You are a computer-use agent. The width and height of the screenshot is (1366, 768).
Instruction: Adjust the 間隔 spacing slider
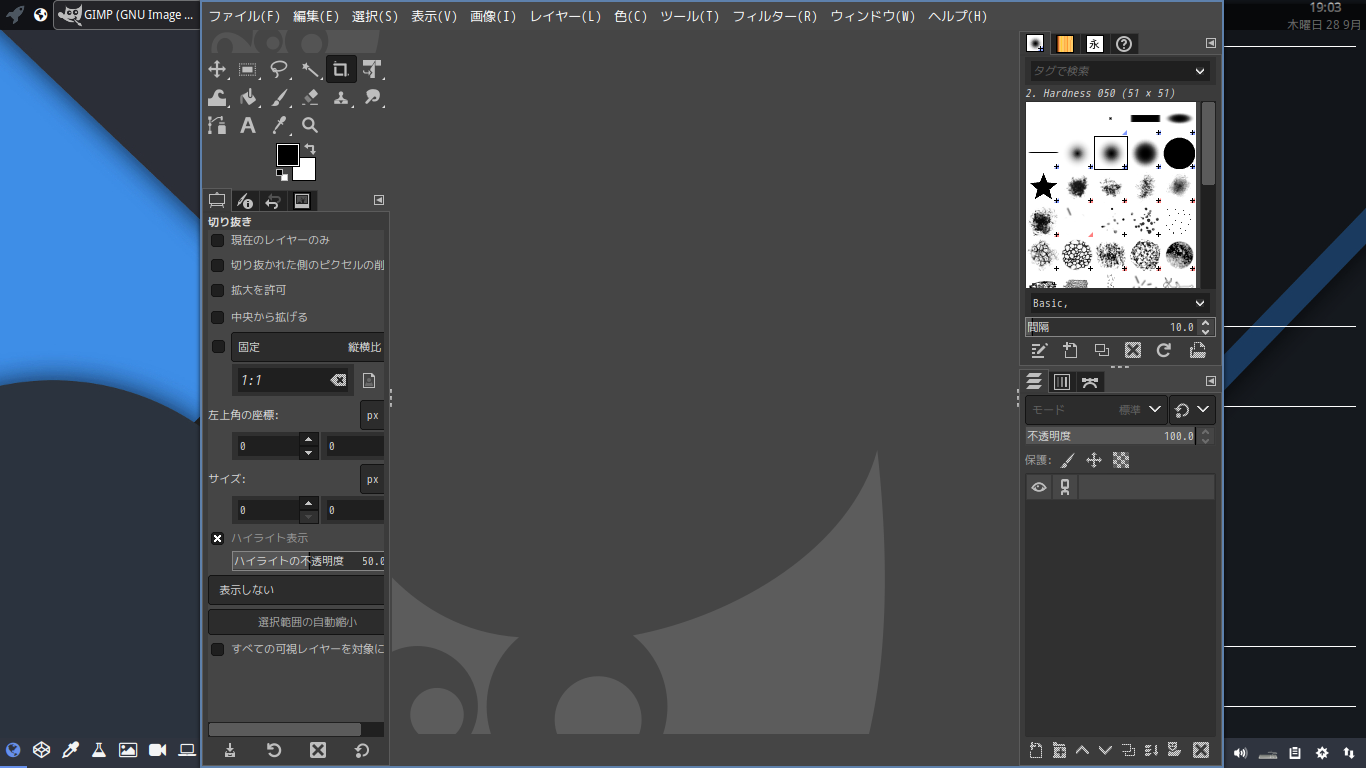point(1111,327)
